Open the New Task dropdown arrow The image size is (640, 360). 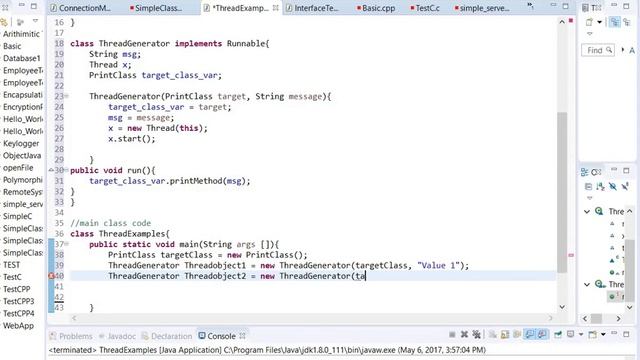click(599, 22)
